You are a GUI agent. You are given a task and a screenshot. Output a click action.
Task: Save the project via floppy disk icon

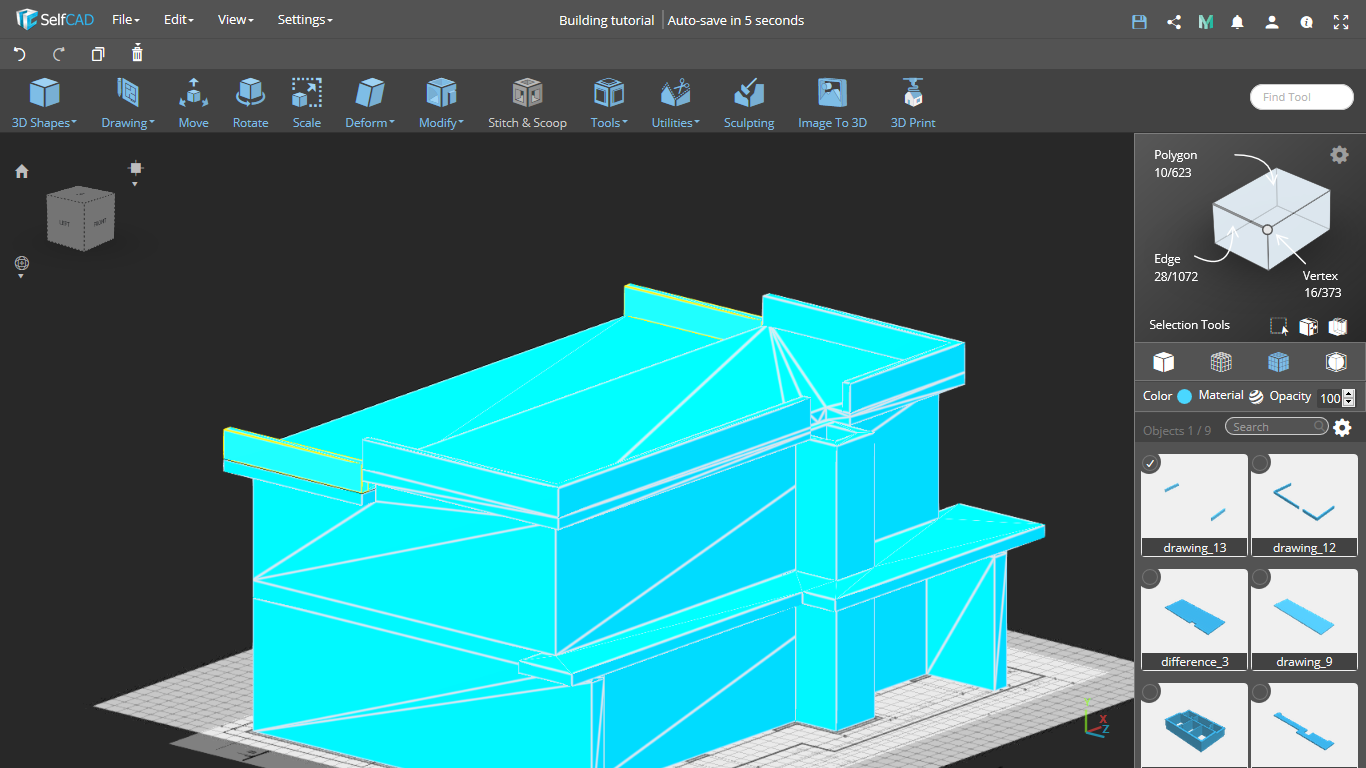point(1139,21)
